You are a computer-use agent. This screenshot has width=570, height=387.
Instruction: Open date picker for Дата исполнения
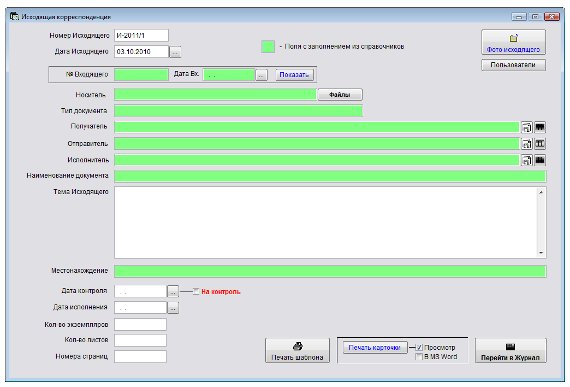[173, 308]
